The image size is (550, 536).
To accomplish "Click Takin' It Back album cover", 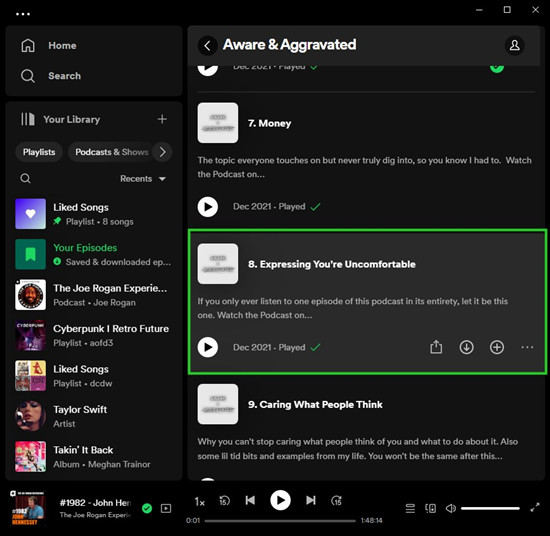I will click(x=31, y=457).
